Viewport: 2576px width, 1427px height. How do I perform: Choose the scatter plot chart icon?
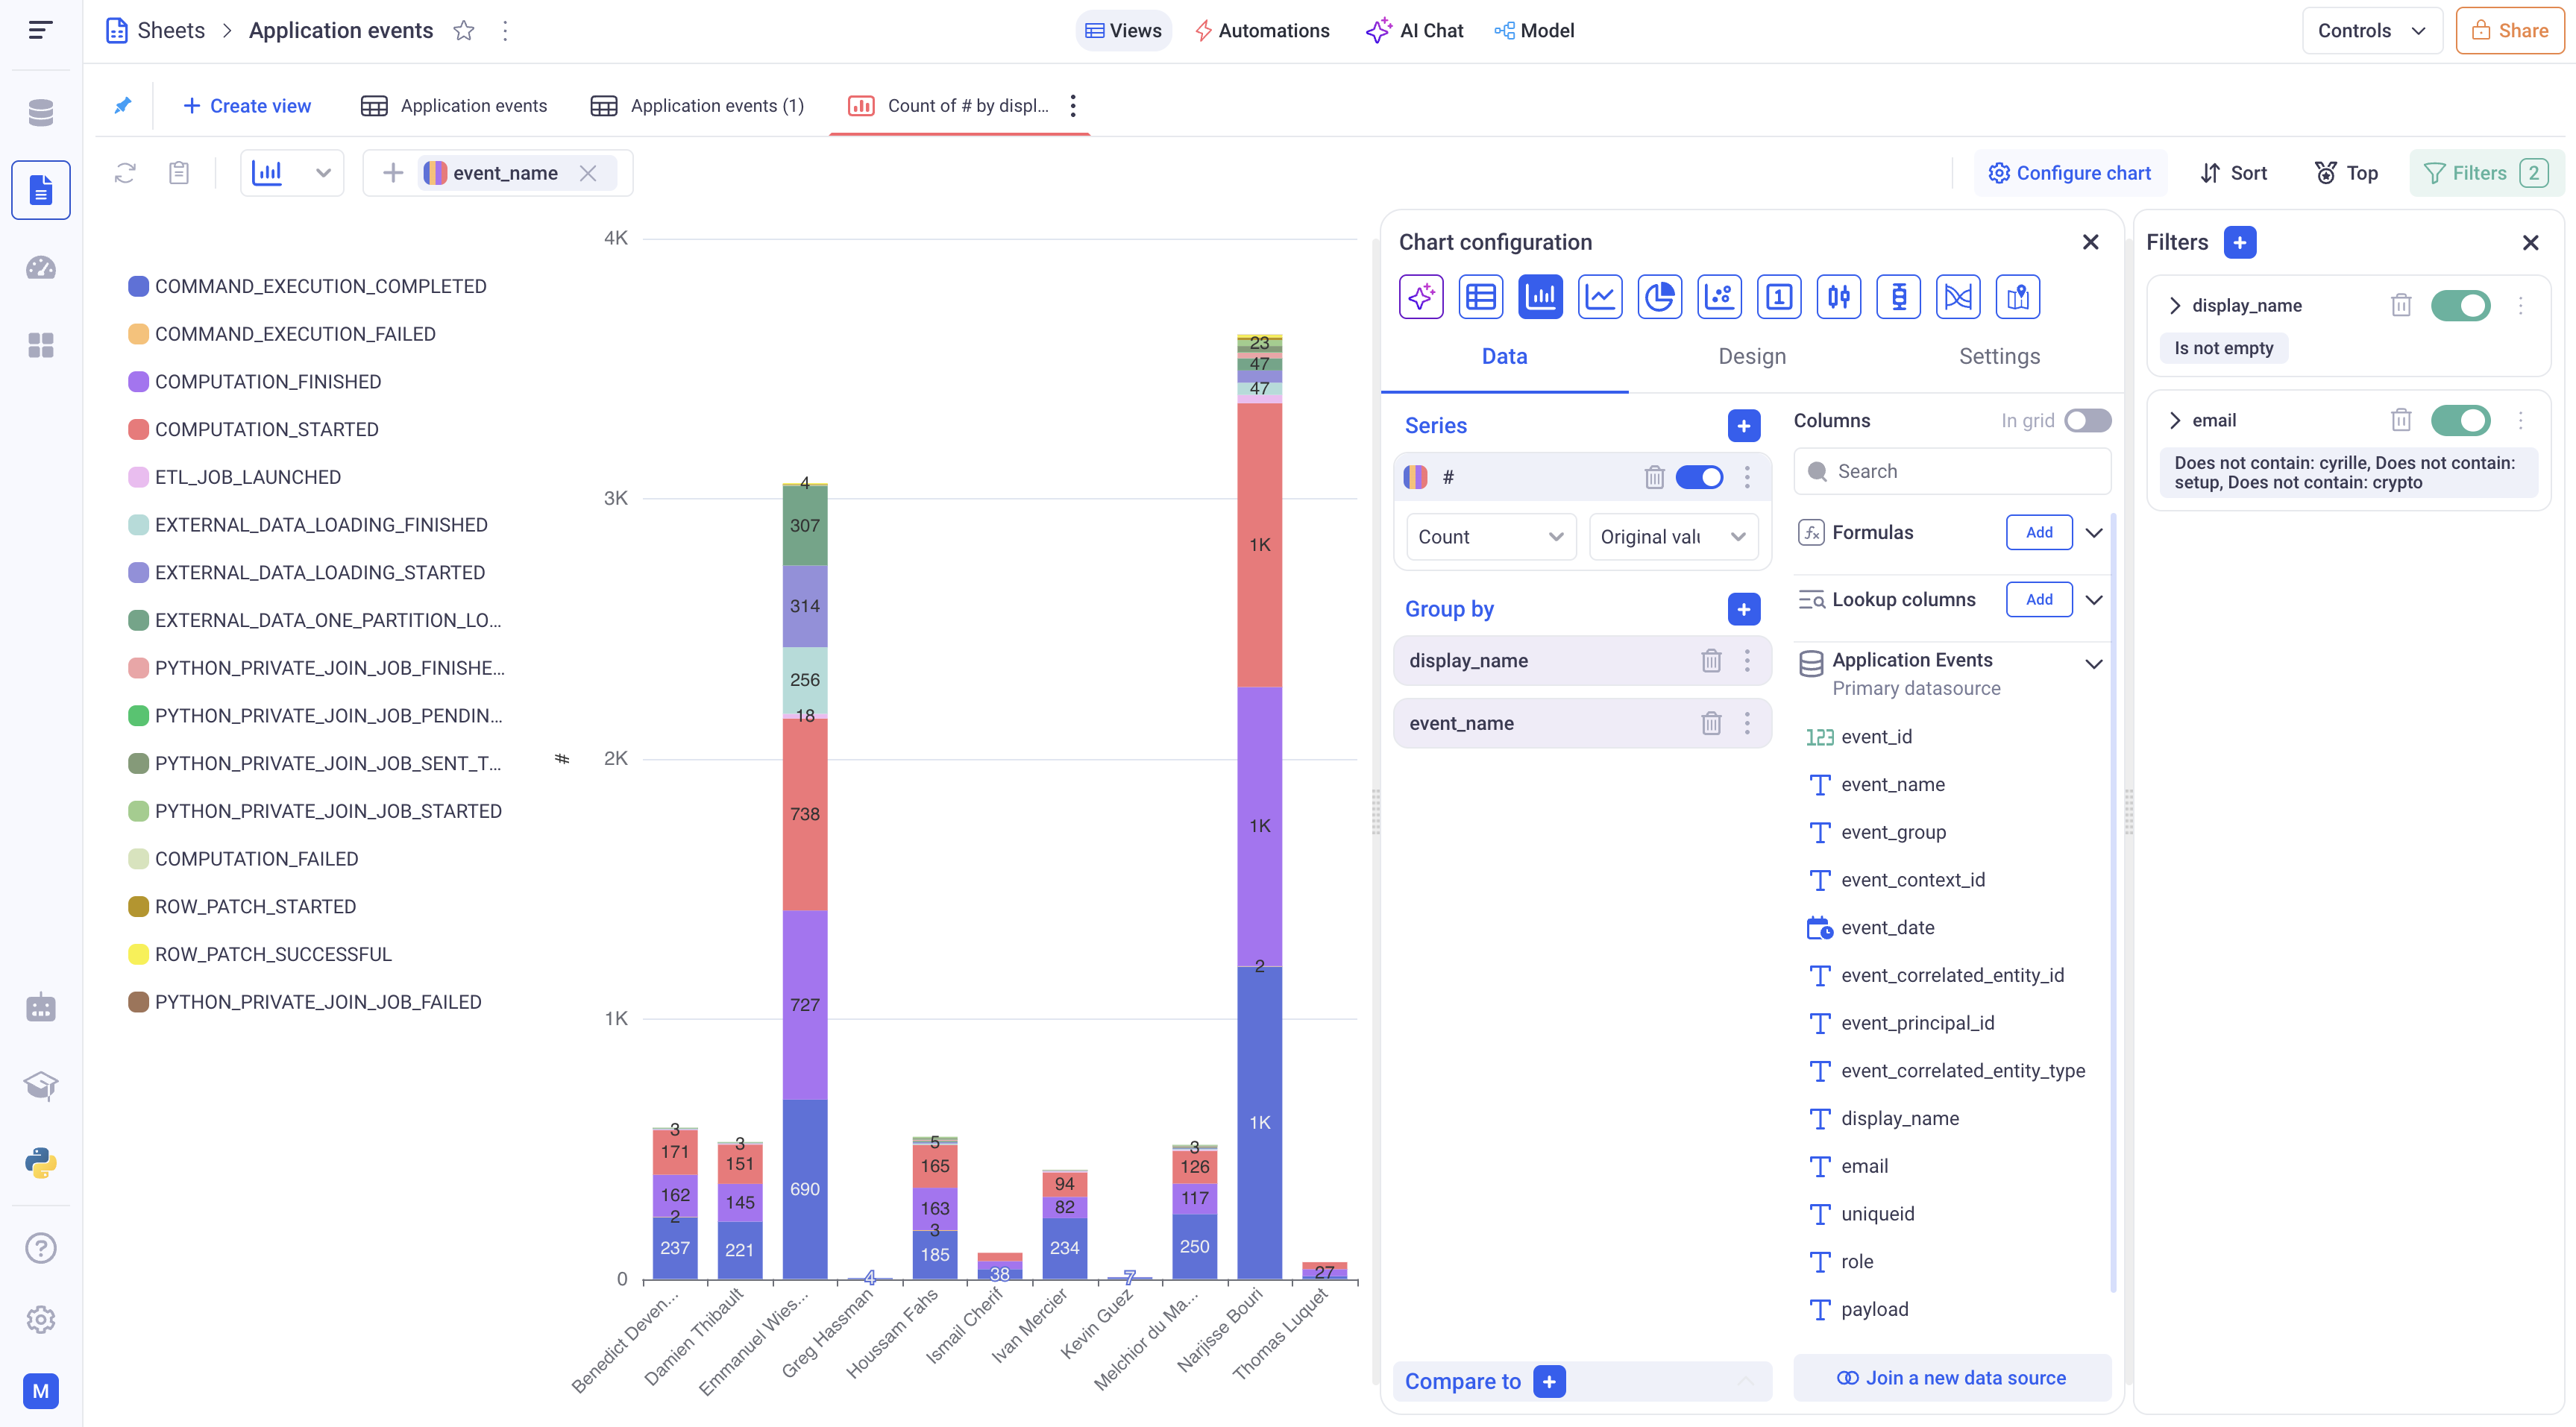[1719, 297]
